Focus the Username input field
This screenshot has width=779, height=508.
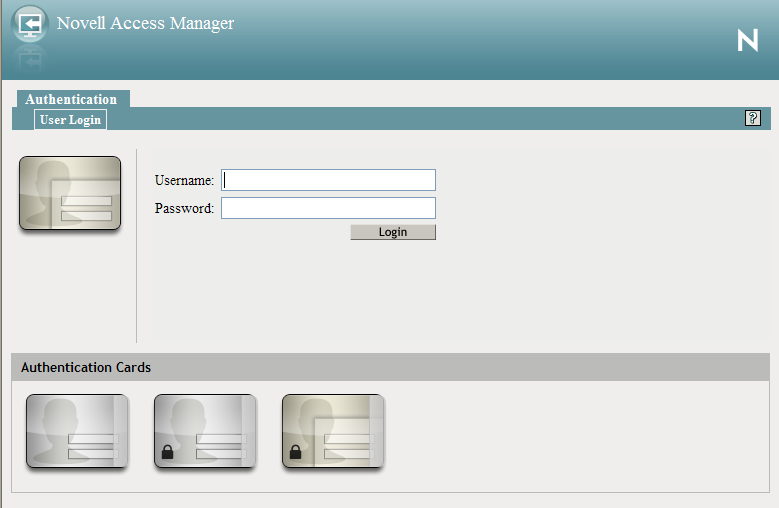(328, 180)
